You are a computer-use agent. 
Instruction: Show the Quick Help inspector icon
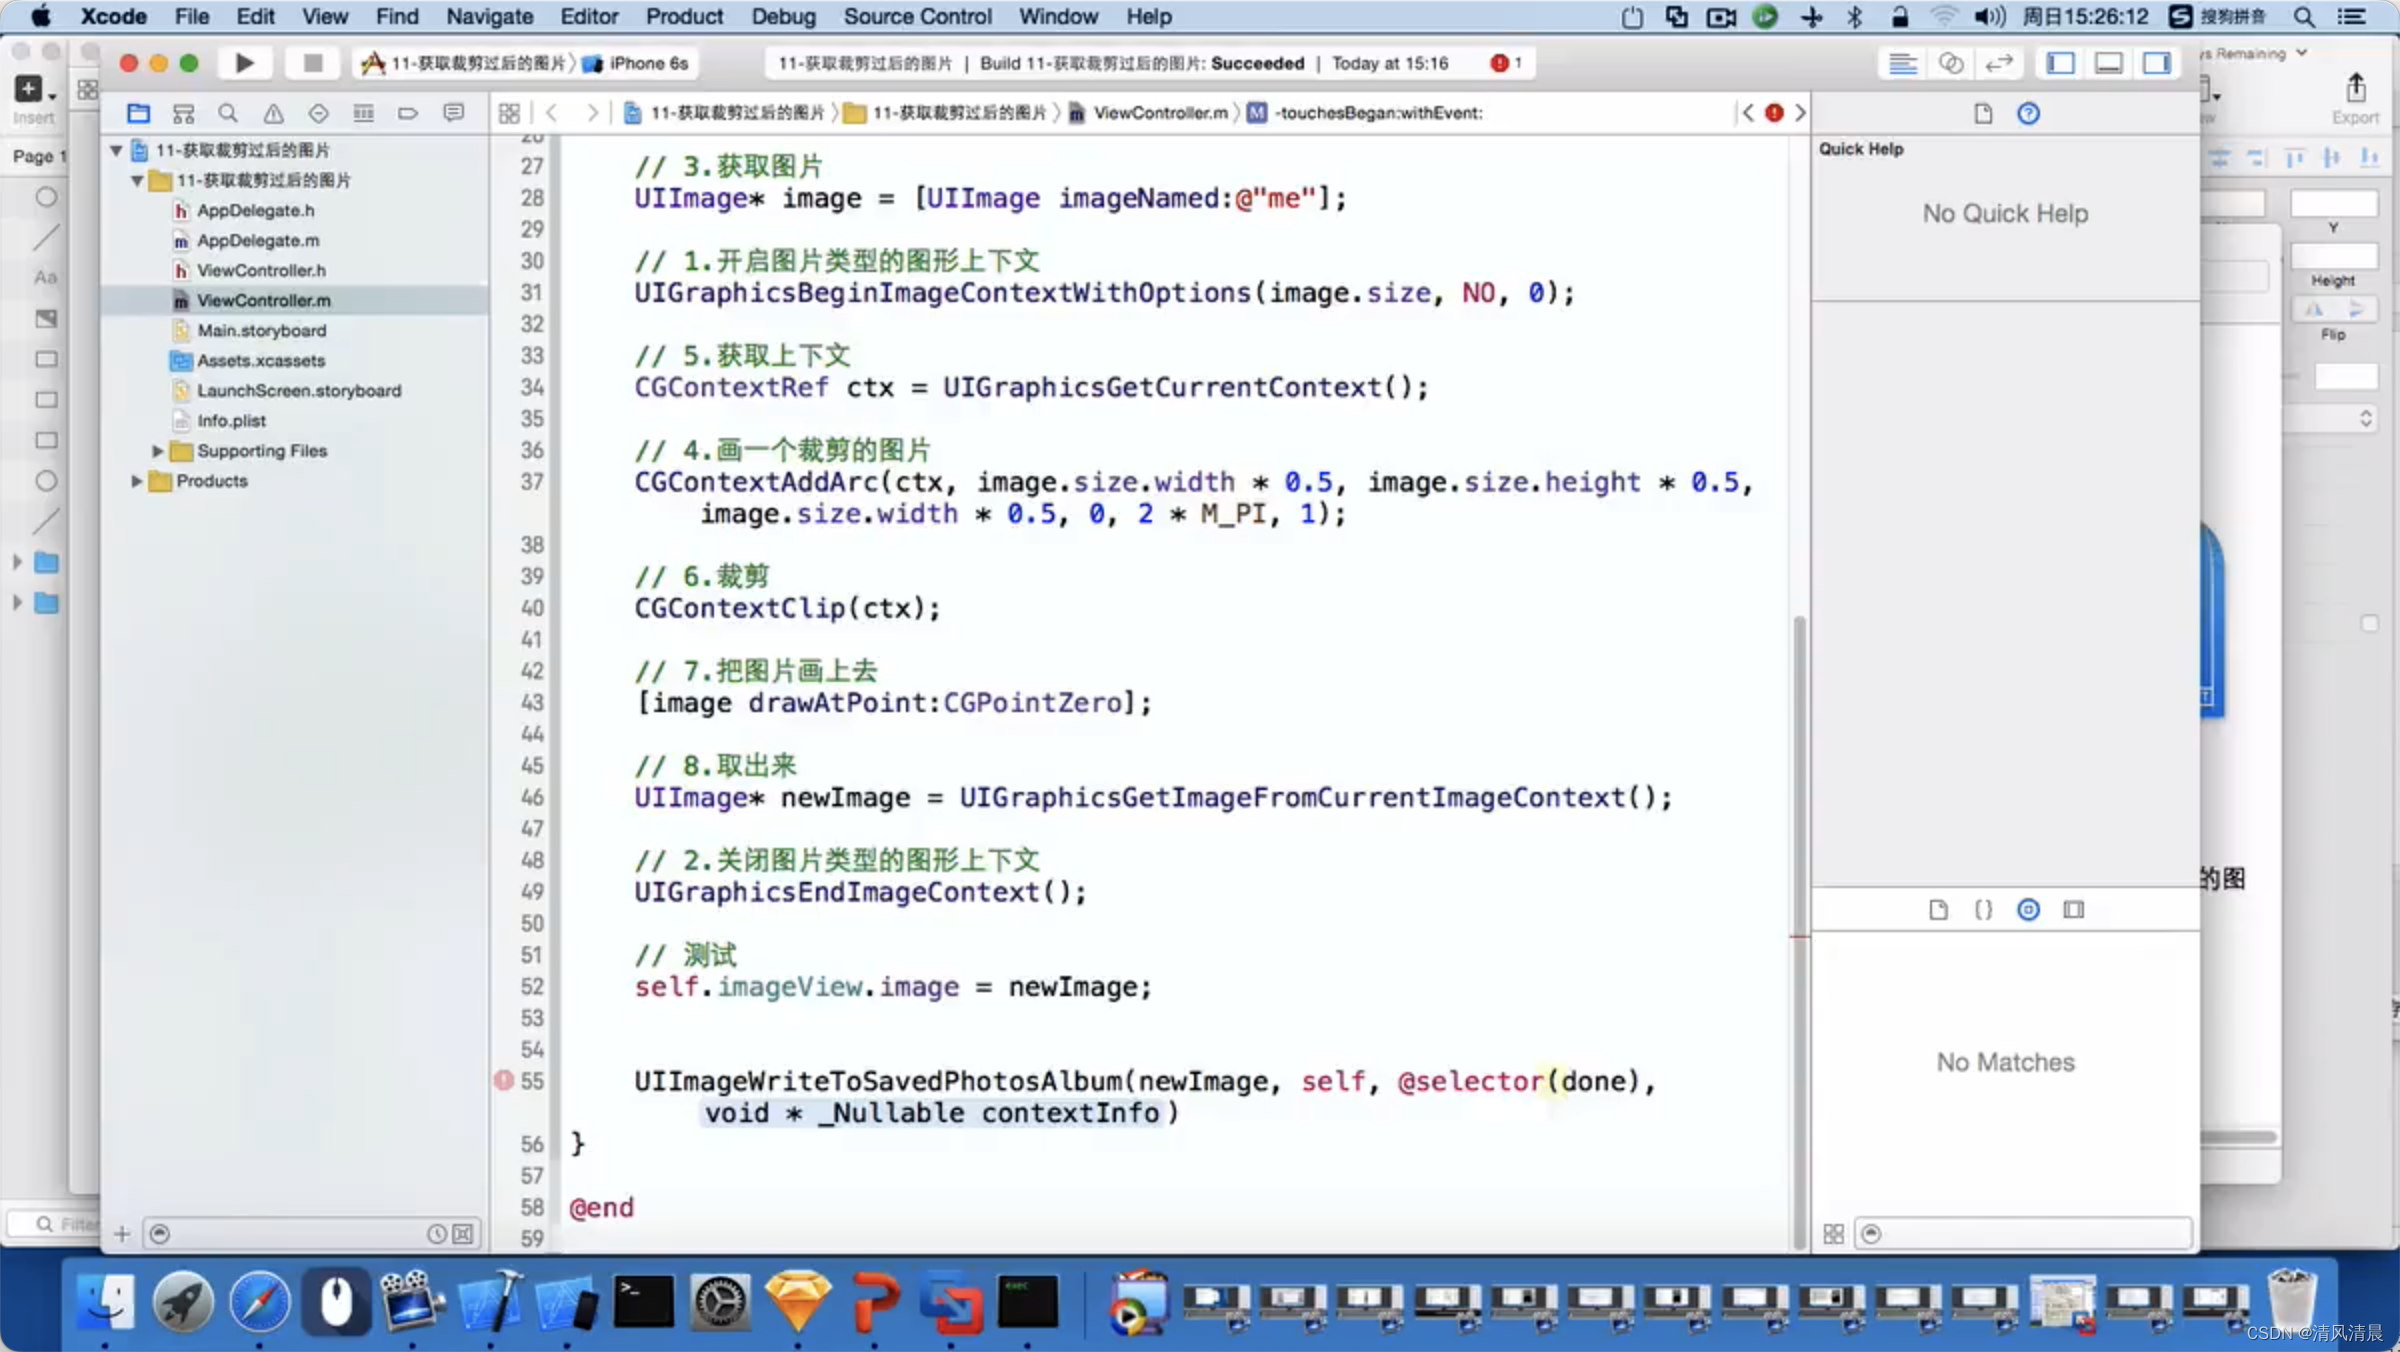tap(2028, 113)
